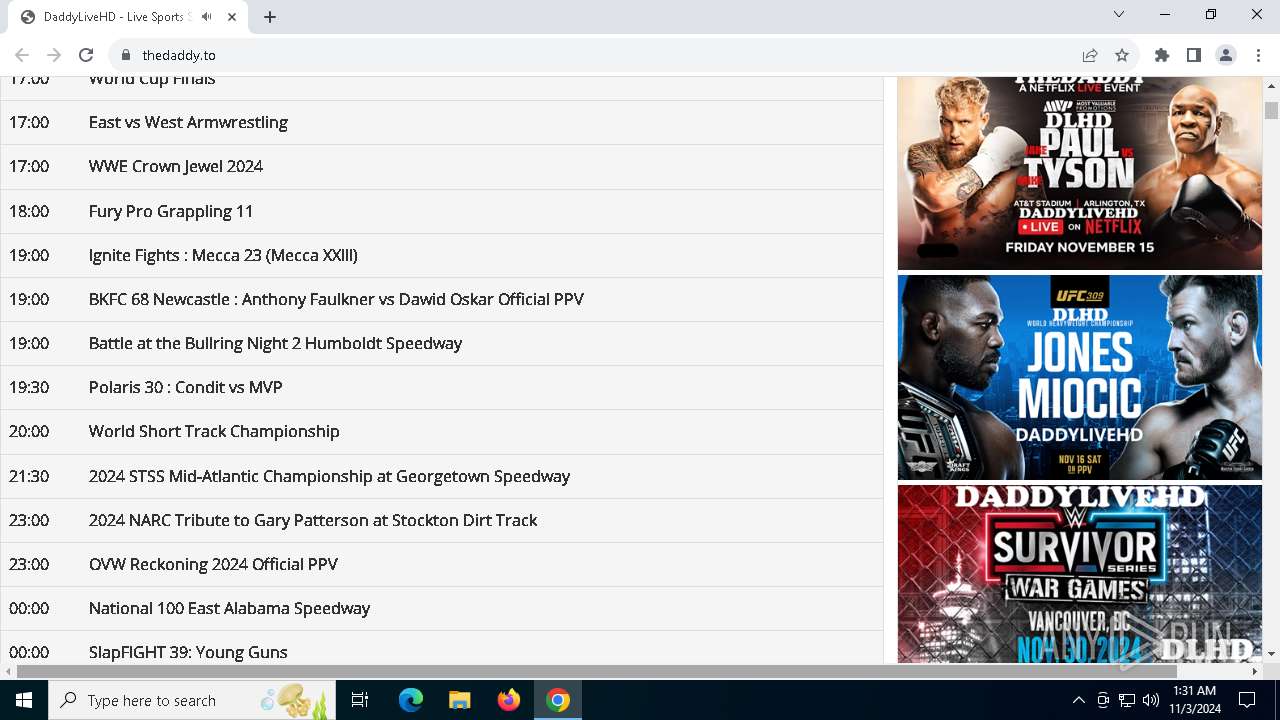Image resolution: width=1280 pixels, height=720 pixels.
Task: Open the taskbar clock and calendar
Action: tap(1194, 700)
